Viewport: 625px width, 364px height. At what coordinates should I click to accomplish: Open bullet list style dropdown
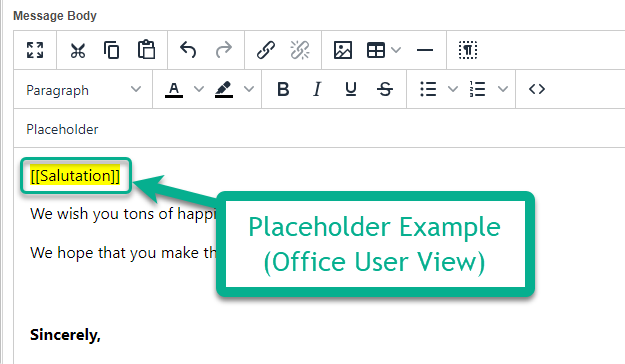click(x=453, y=89)
